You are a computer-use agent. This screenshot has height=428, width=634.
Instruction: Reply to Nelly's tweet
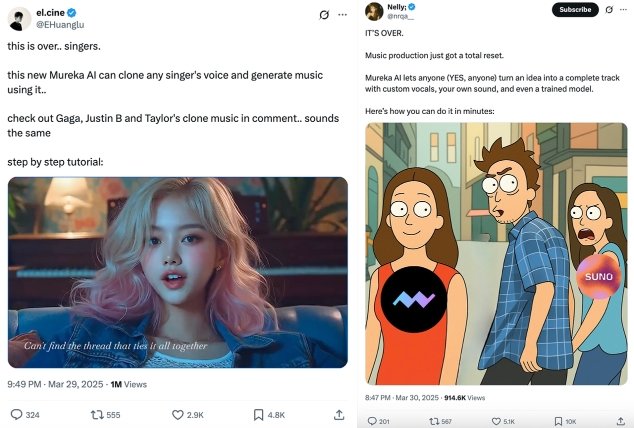click(x=372, y=421)
